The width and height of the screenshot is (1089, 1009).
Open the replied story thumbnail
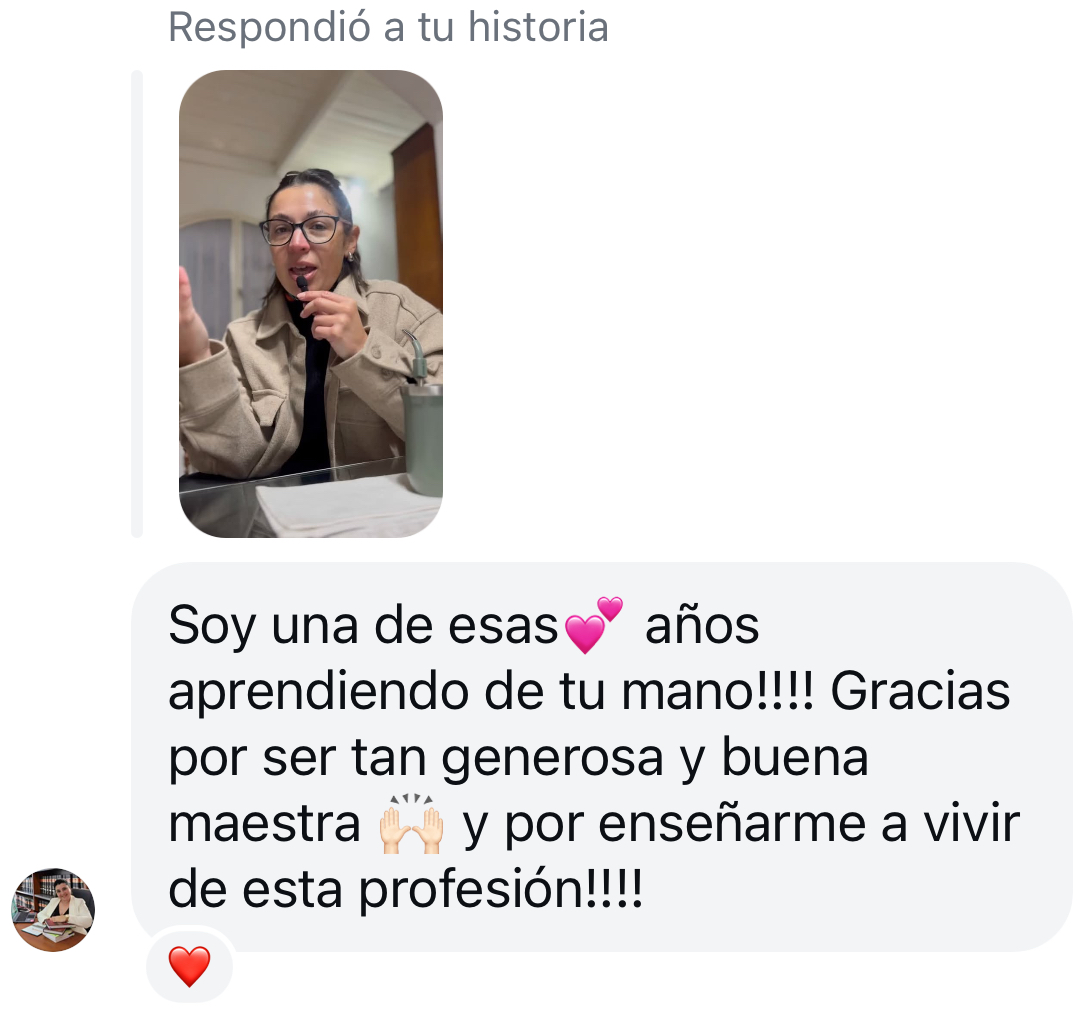[x=311, y=303]
